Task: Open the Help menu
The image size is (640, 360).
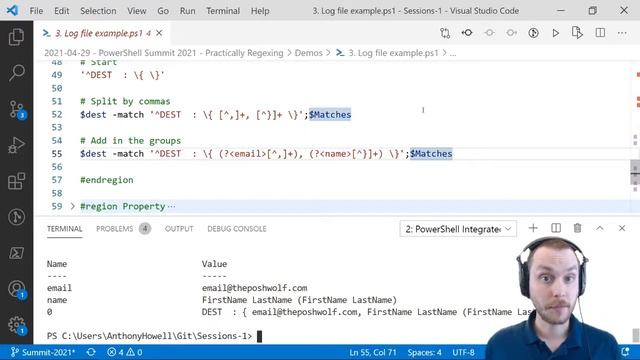Action: point(260,11)
